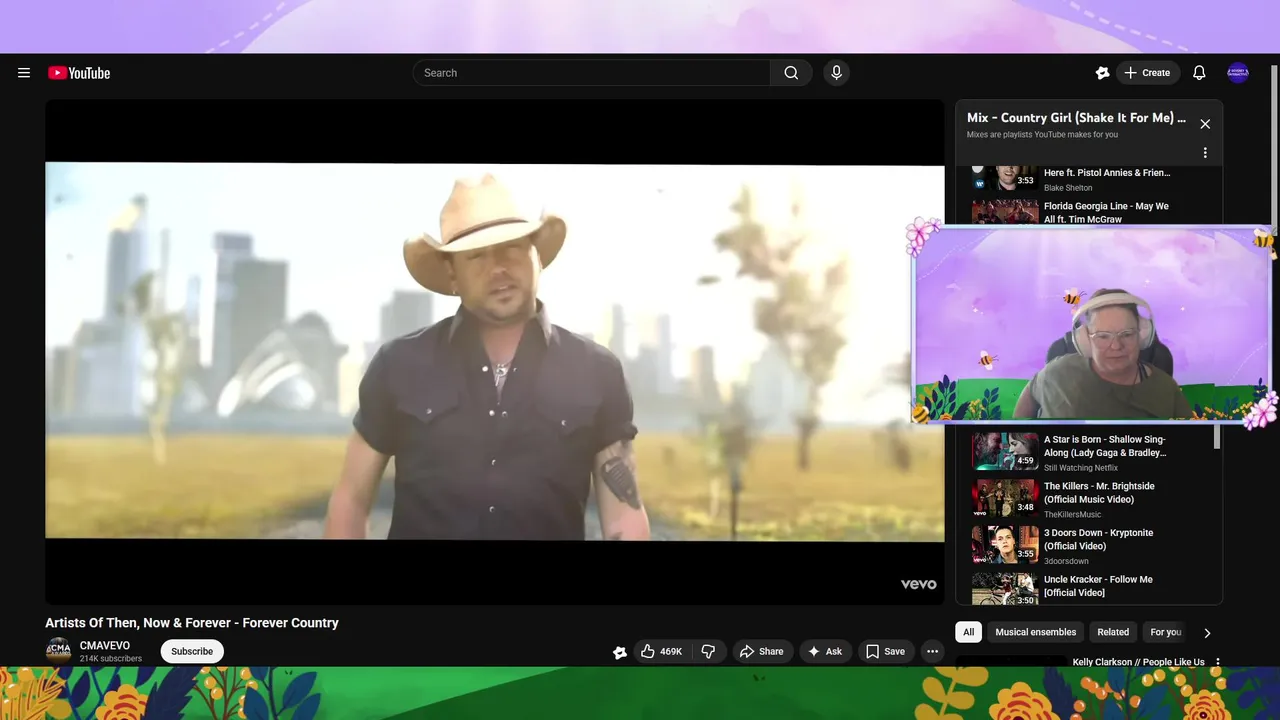Open Mix playlist three-dot options

1205,153
